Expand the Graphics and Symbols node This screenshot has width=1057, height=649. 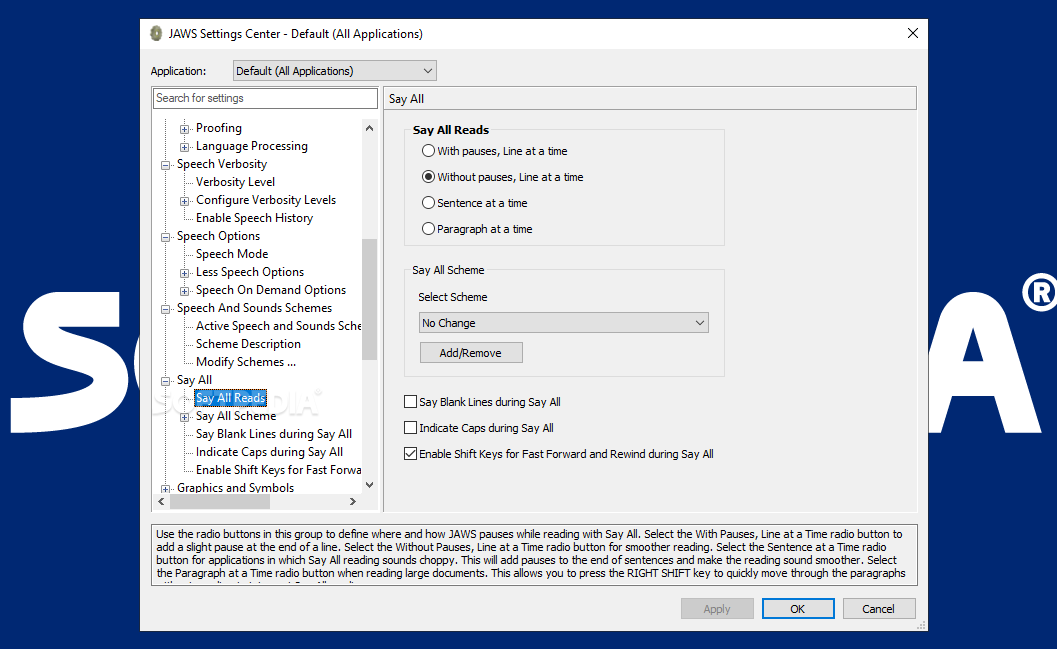[165, 489]
